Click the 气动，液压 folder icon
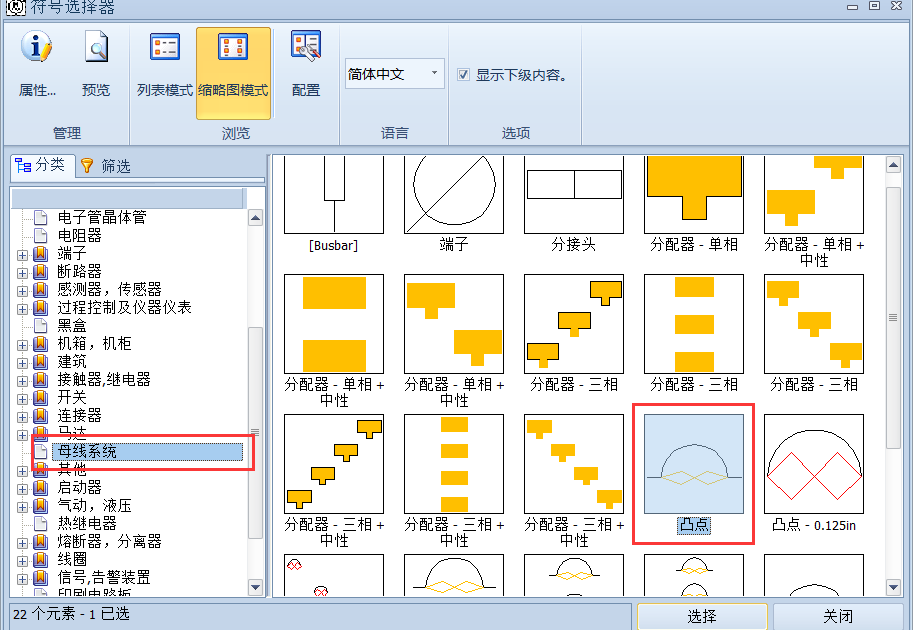The height and width of the screenshot is (630, 913). [40, 505]
